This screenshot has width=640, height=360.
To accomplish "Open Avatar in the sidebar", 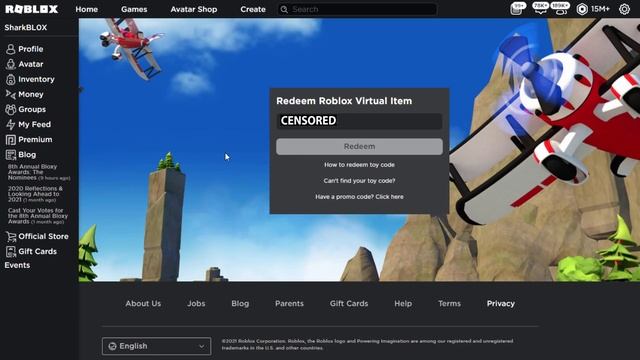I will pos(31,64).
